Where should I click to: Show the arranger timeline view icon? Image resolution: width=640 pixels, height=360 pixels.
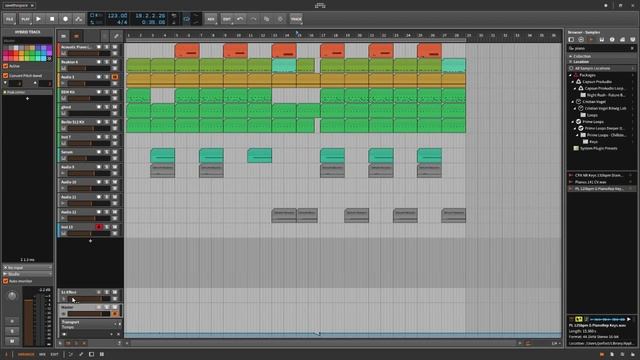63,36
